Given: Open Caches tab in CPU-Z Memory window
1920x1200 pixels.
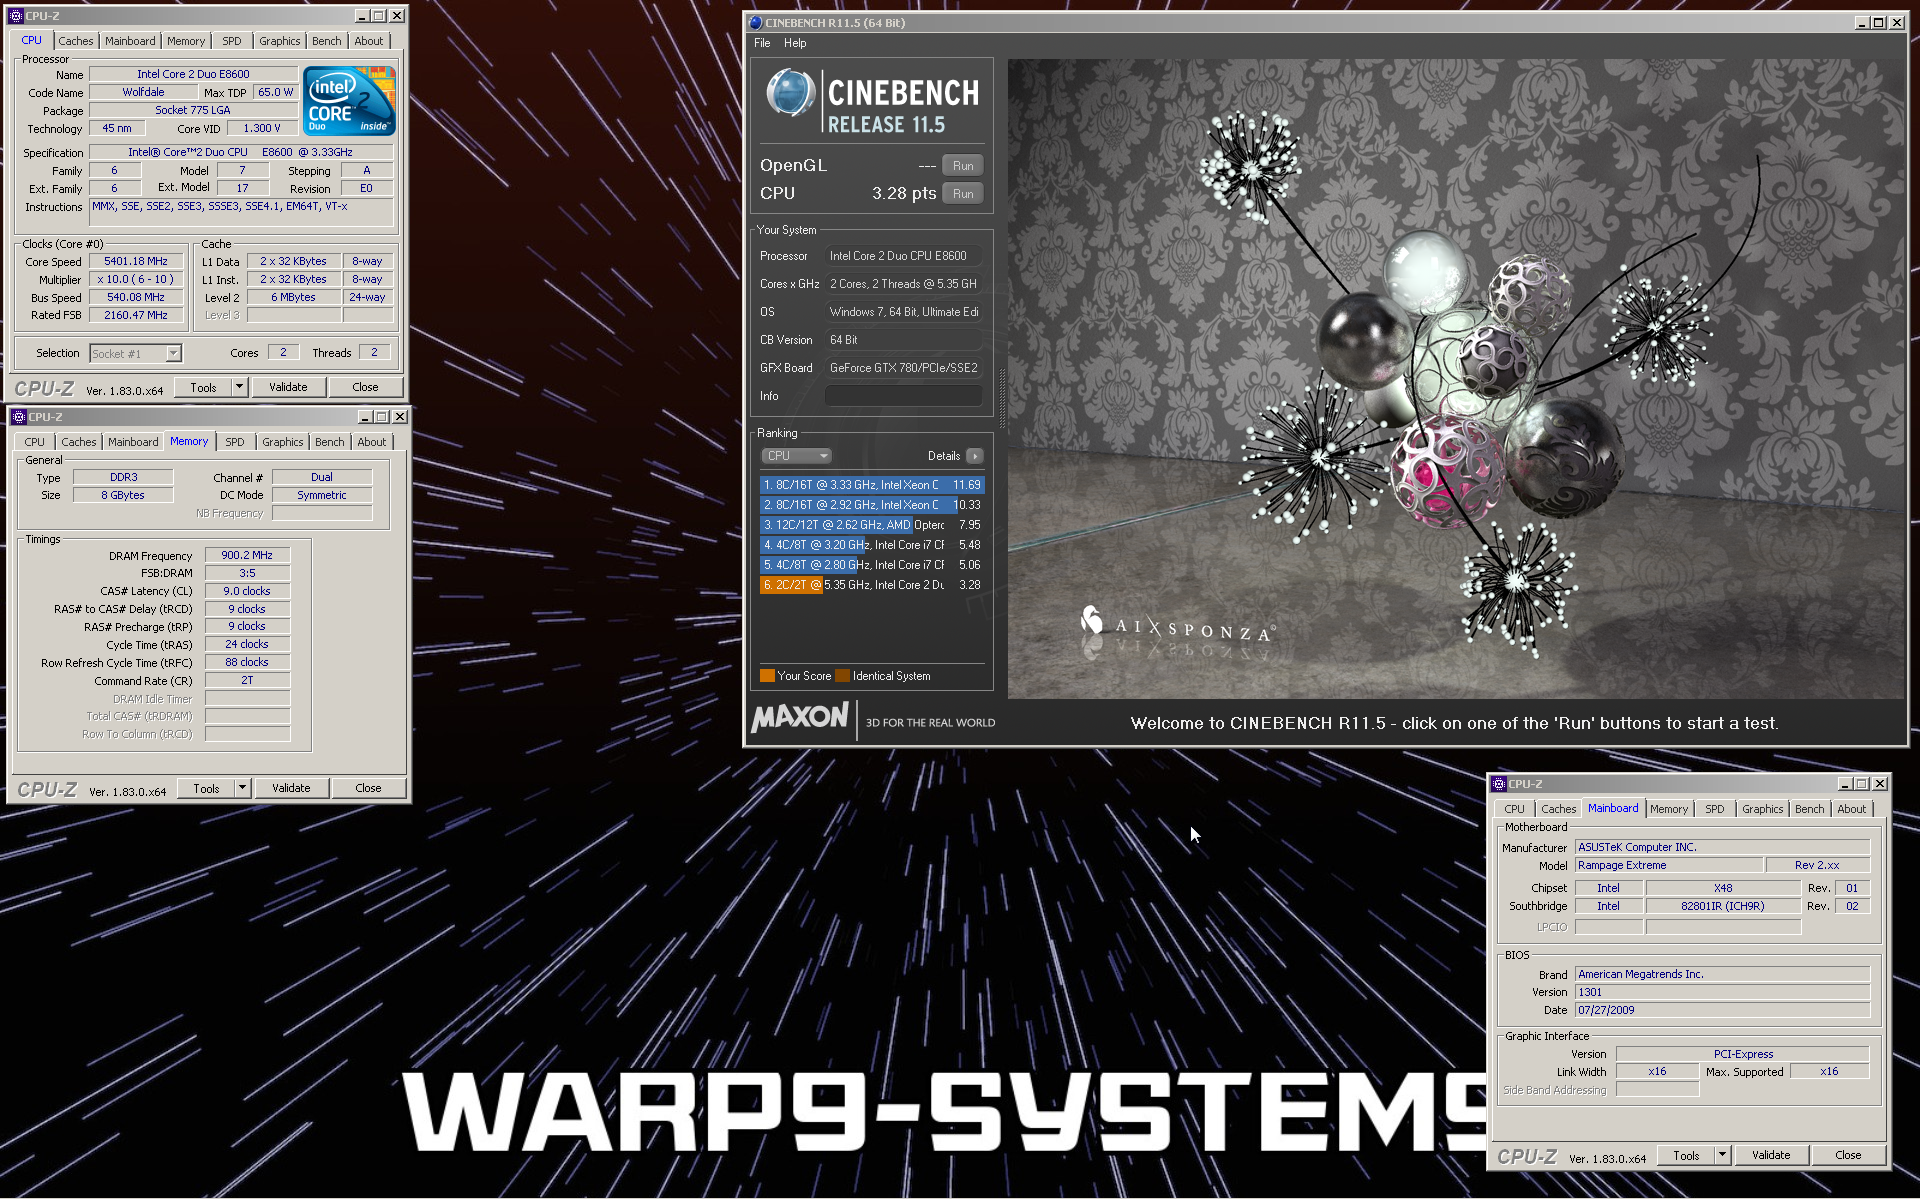Looking at the screenshot, I should tap(79, 442).
